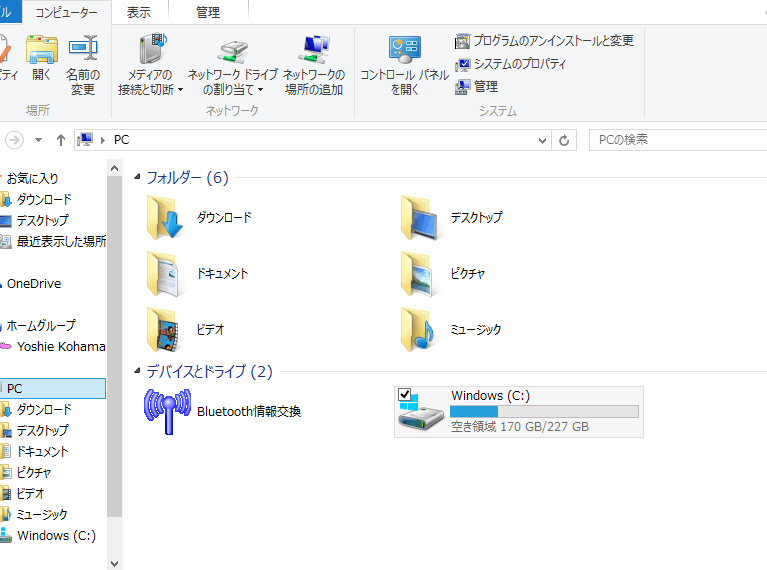Viewport: 767px width, 570px height.
Task: Click プログラムのアンインストールと変更
Action: coord(545,41)
